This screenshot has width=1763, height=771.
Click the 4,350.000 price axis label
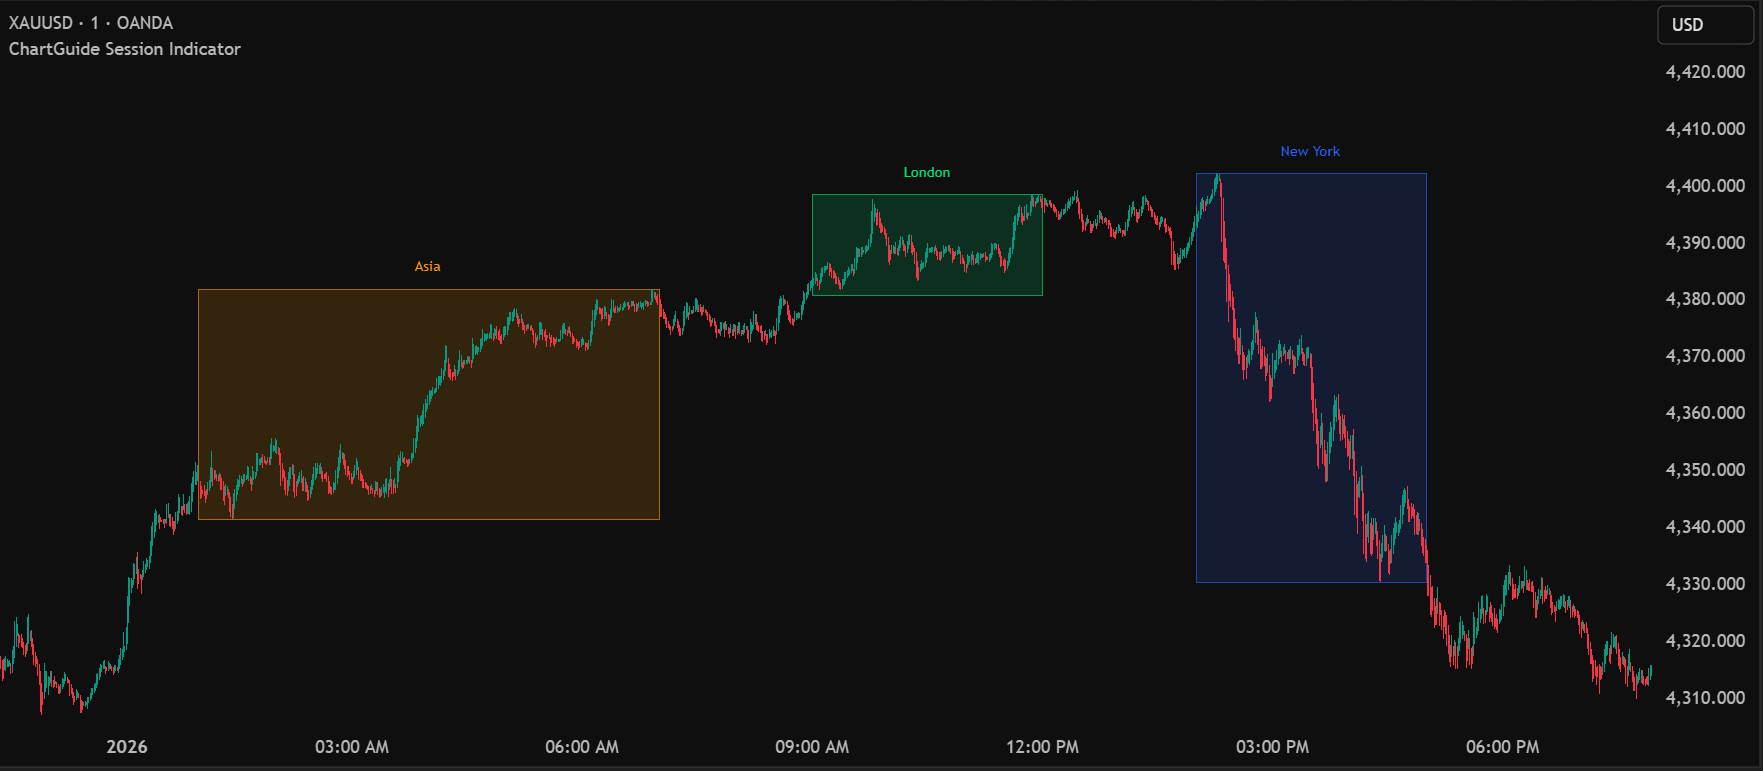pos(1704,470)
